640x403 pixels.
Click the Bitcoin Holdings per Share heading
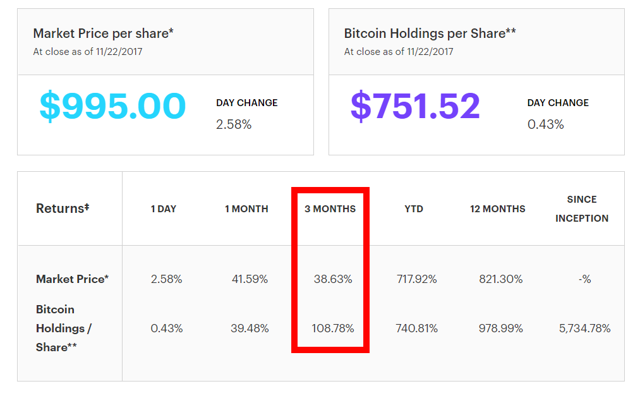(x=430, y=33)
